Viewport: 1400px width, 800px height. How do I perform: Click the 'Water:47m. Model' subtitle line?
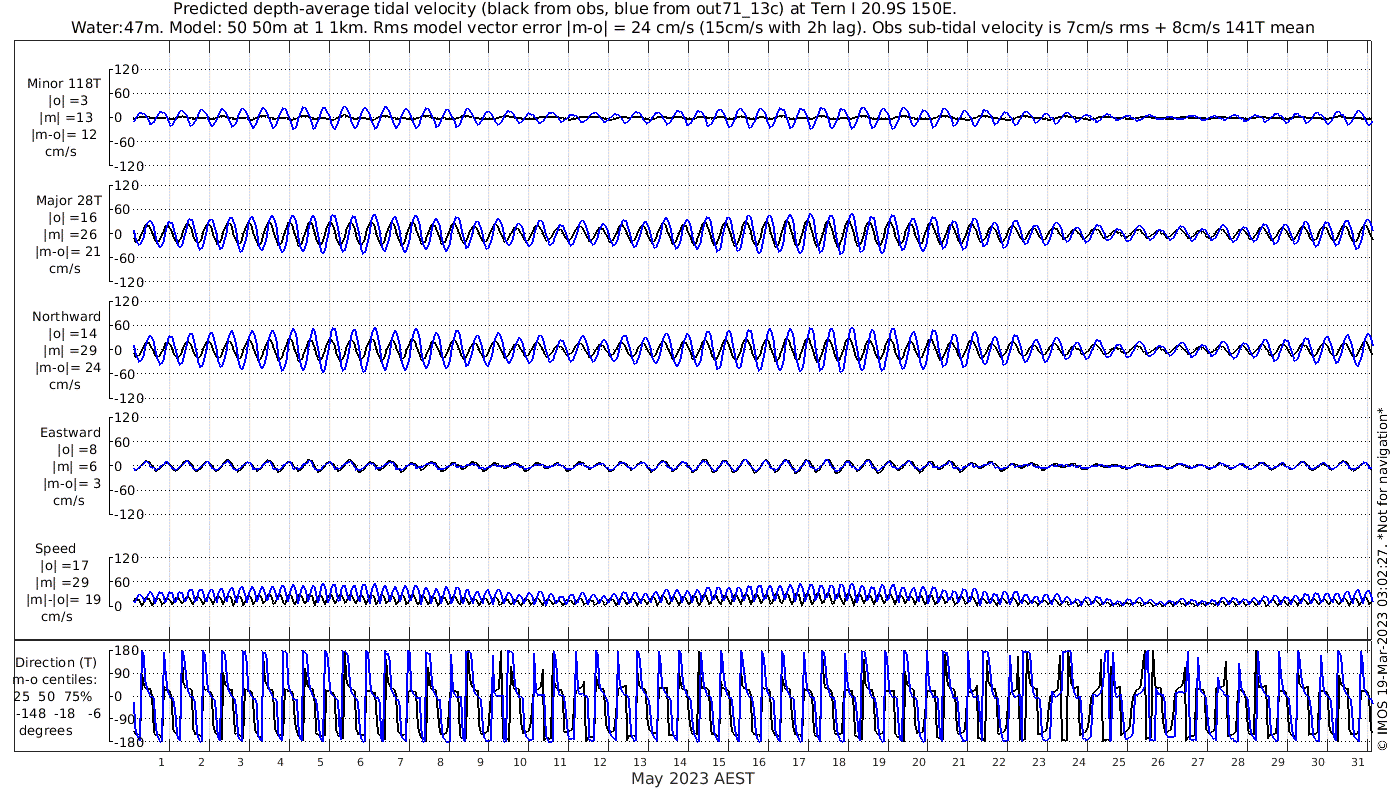[692, 28]
